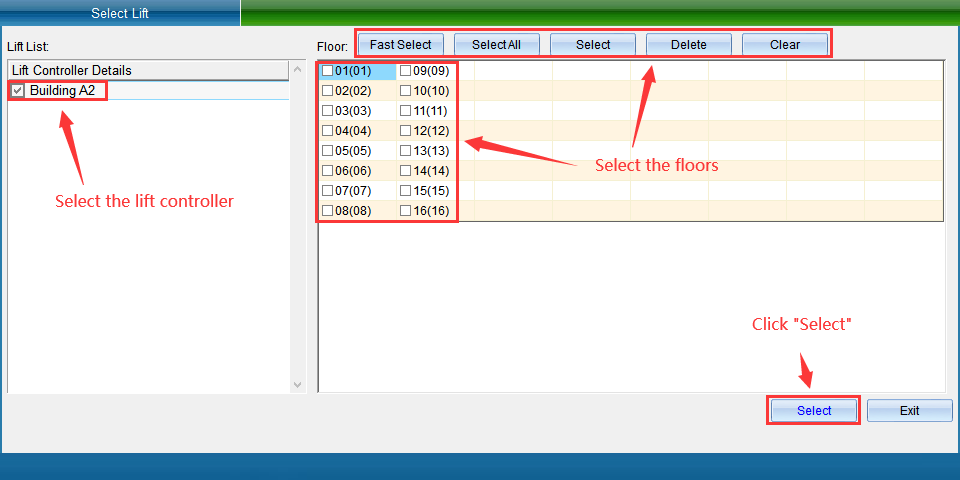Click the Select All floors button

(497, 45)
